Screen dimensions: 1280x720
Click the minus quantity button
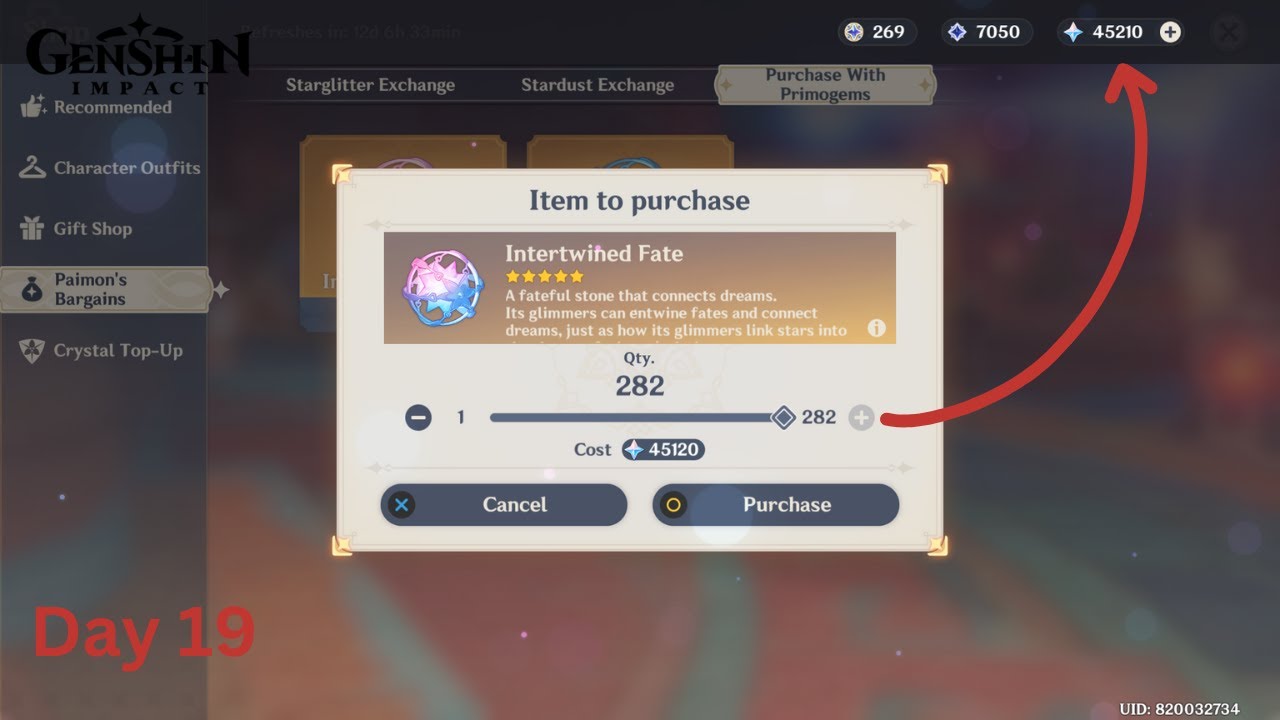[418, 417]
